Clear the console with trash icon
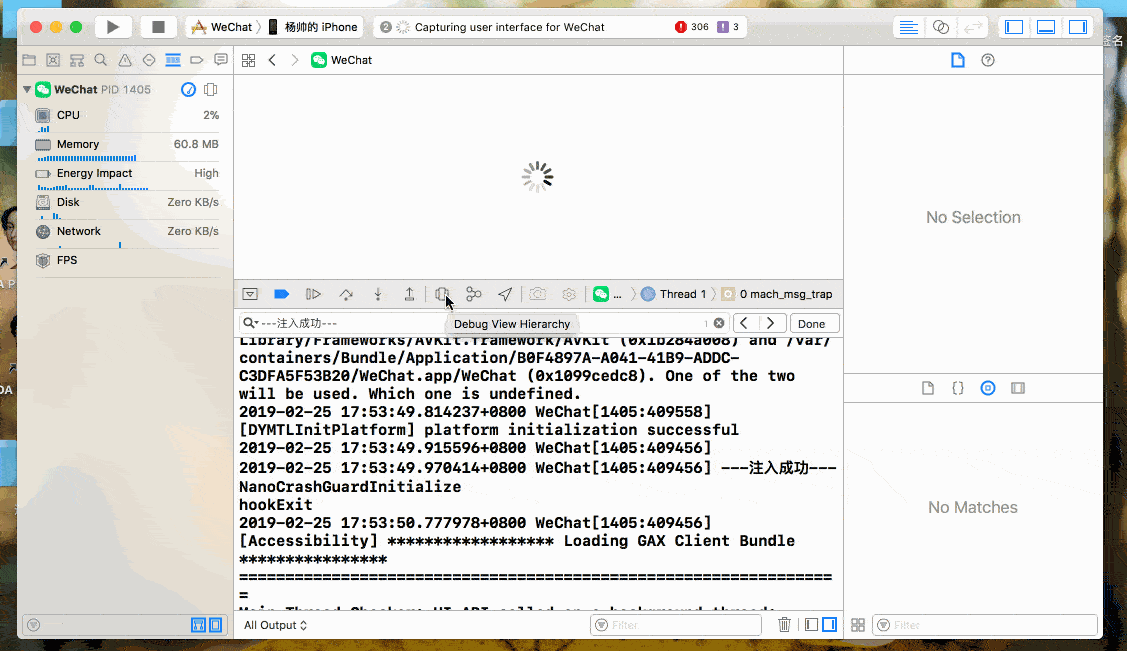The height and width of the screenshot is (651, 1127). click(785, 625)
